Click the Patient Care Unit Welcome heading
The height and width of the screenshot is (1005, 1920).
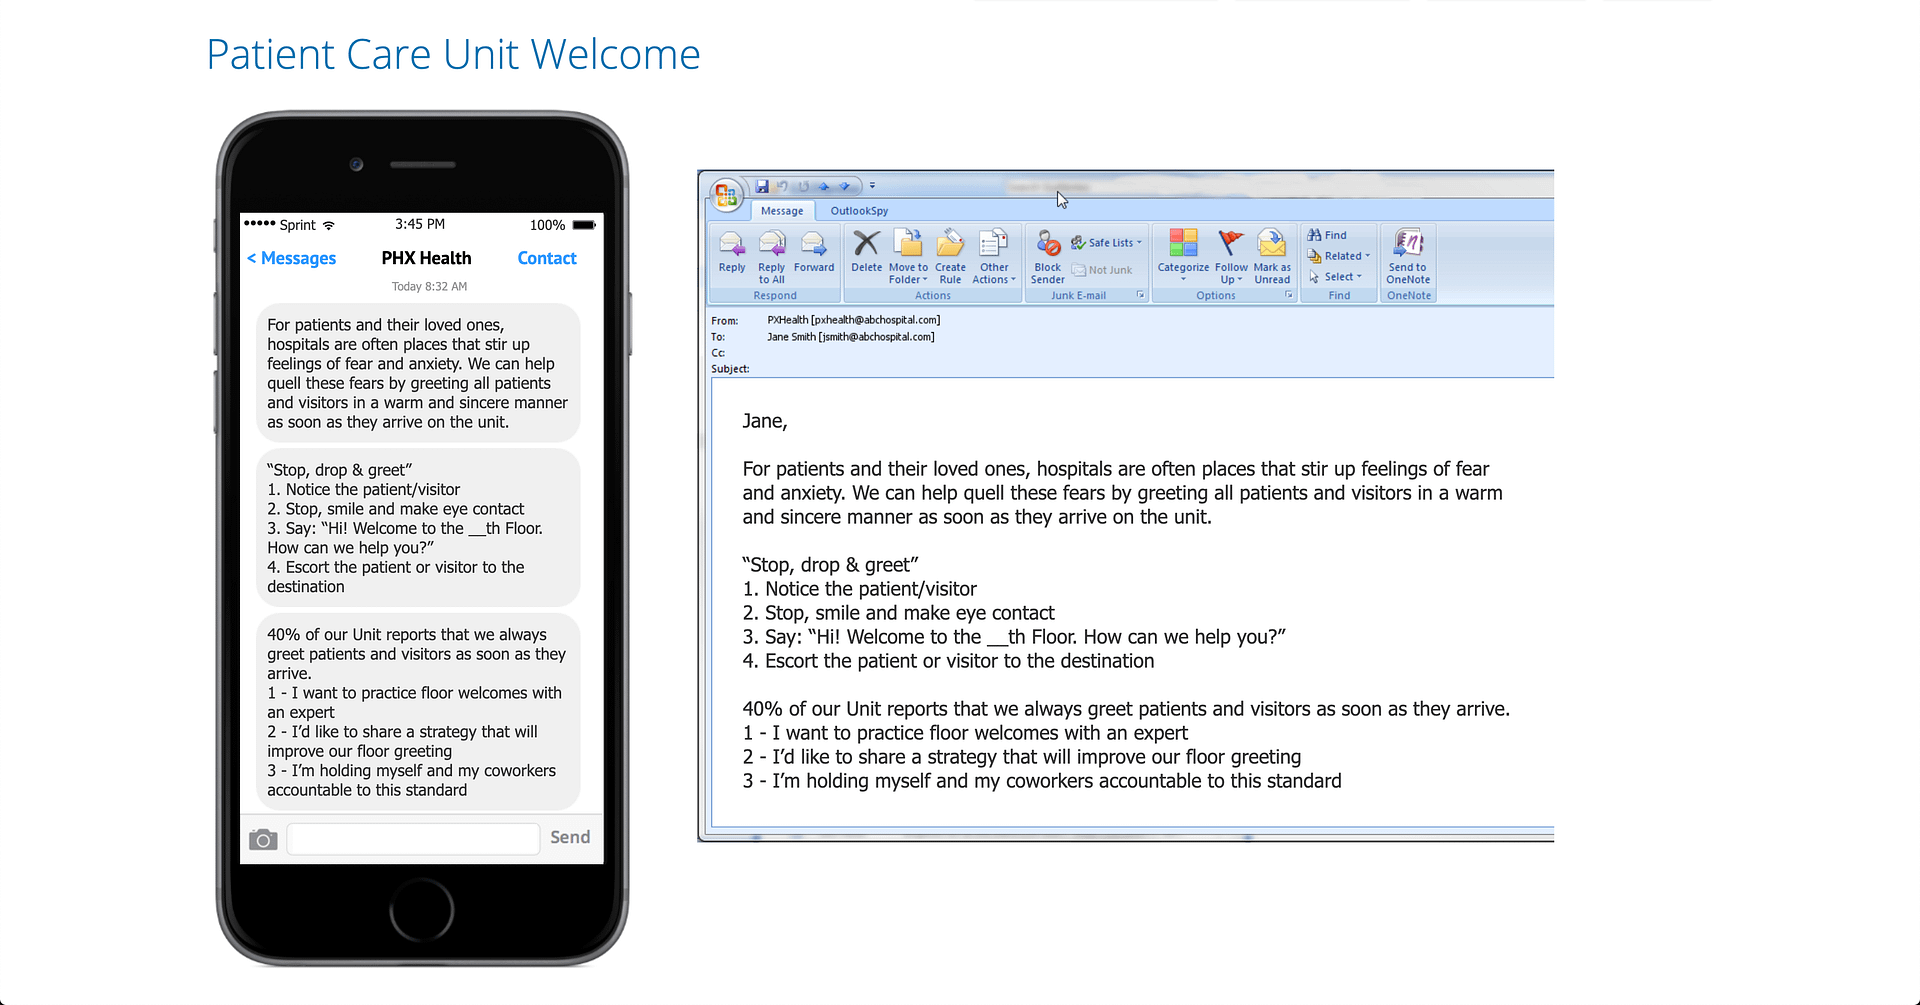coord(453,54)
